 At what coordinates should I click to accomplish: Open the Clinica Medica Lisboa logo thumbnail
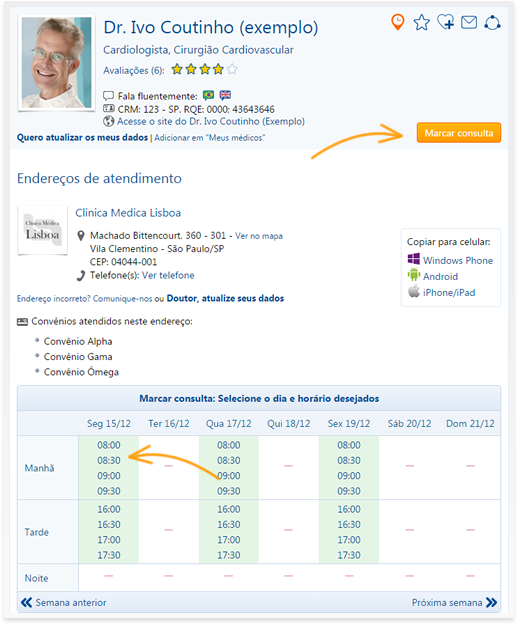pyautogui.click(x=42, y=230)
